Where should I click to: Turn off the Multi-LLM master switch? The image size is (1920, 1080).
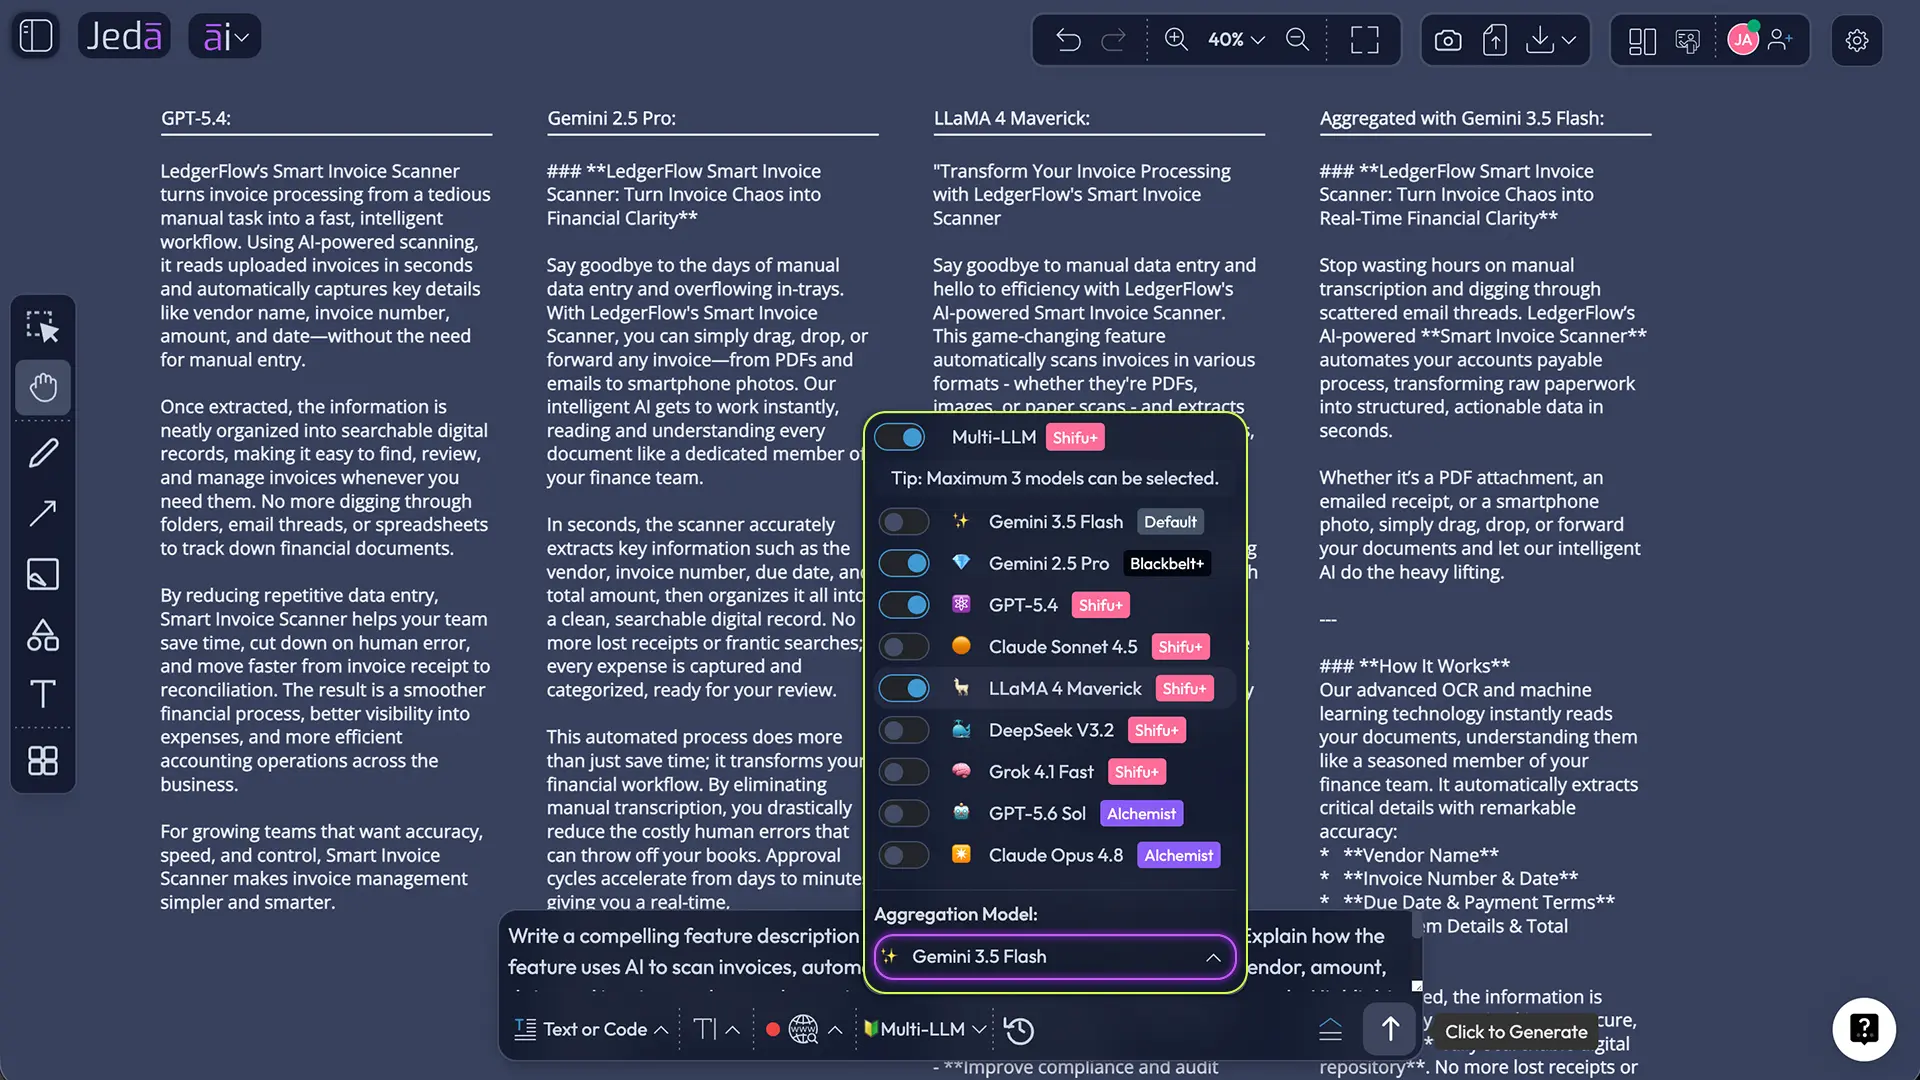[900, 437]
